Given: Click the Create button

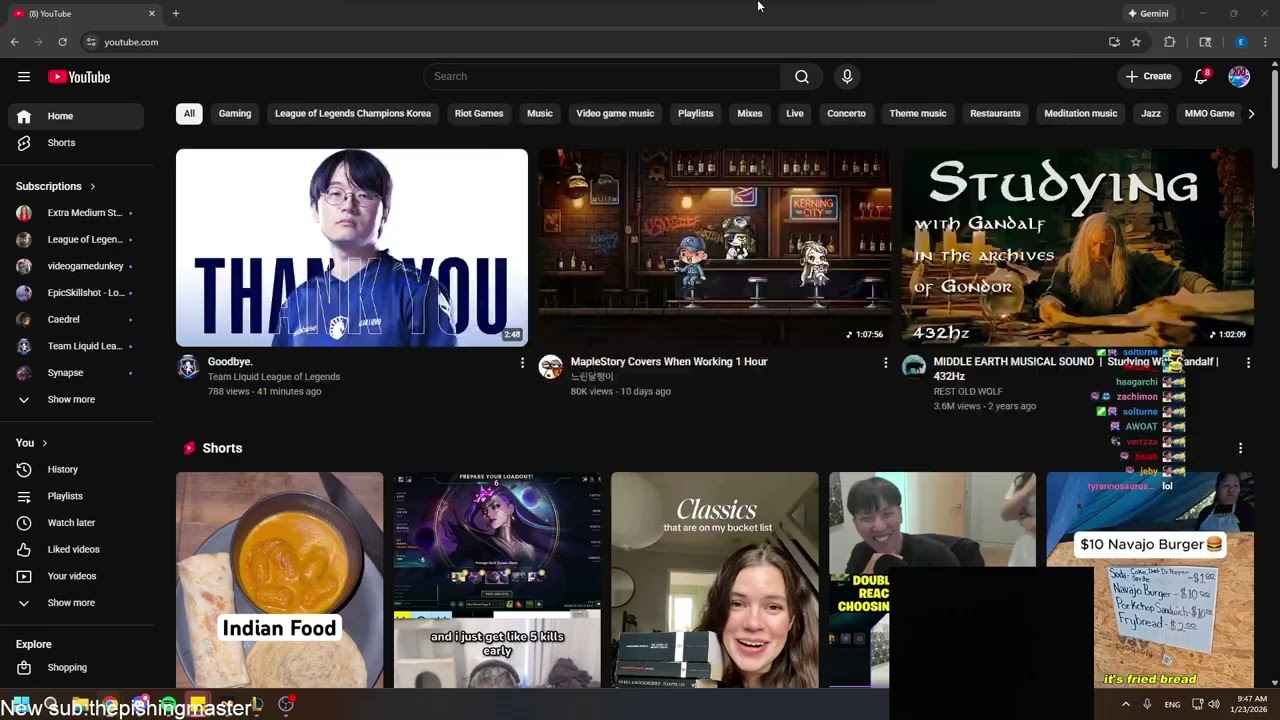Looking at the screenshot, I should tap(1148, 77).
